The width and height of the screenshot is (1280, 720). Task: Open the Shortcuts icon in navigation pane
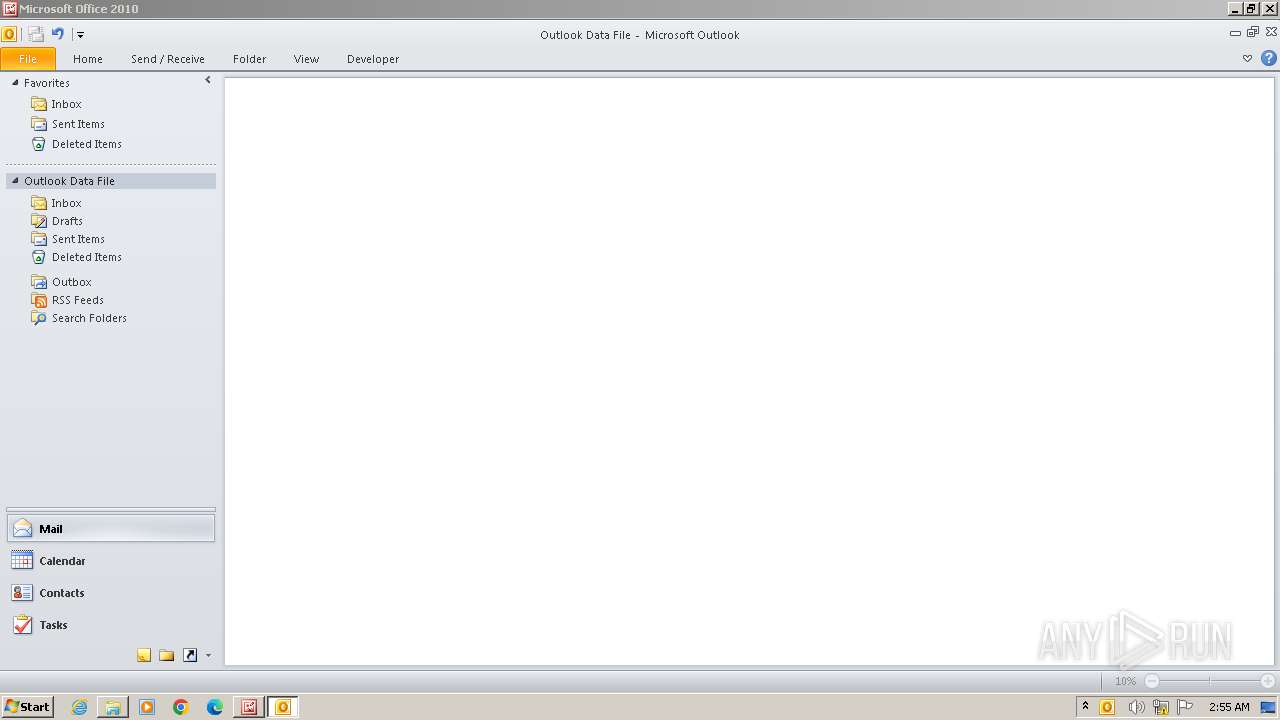190,656
